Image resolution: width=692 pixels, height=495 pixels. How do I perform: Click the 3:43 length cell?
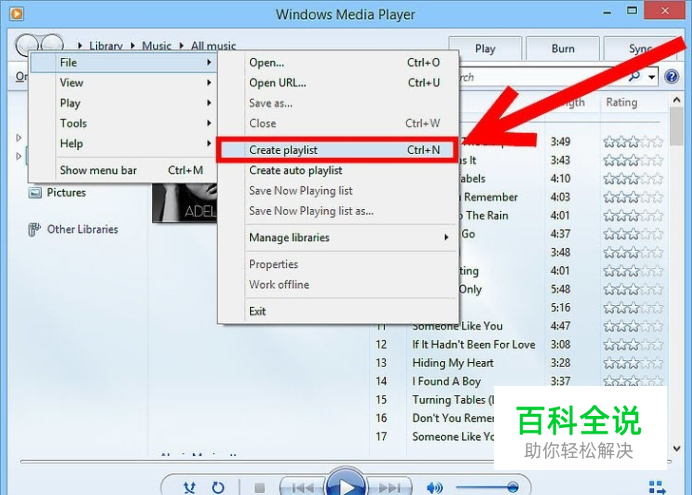point(560,160)
